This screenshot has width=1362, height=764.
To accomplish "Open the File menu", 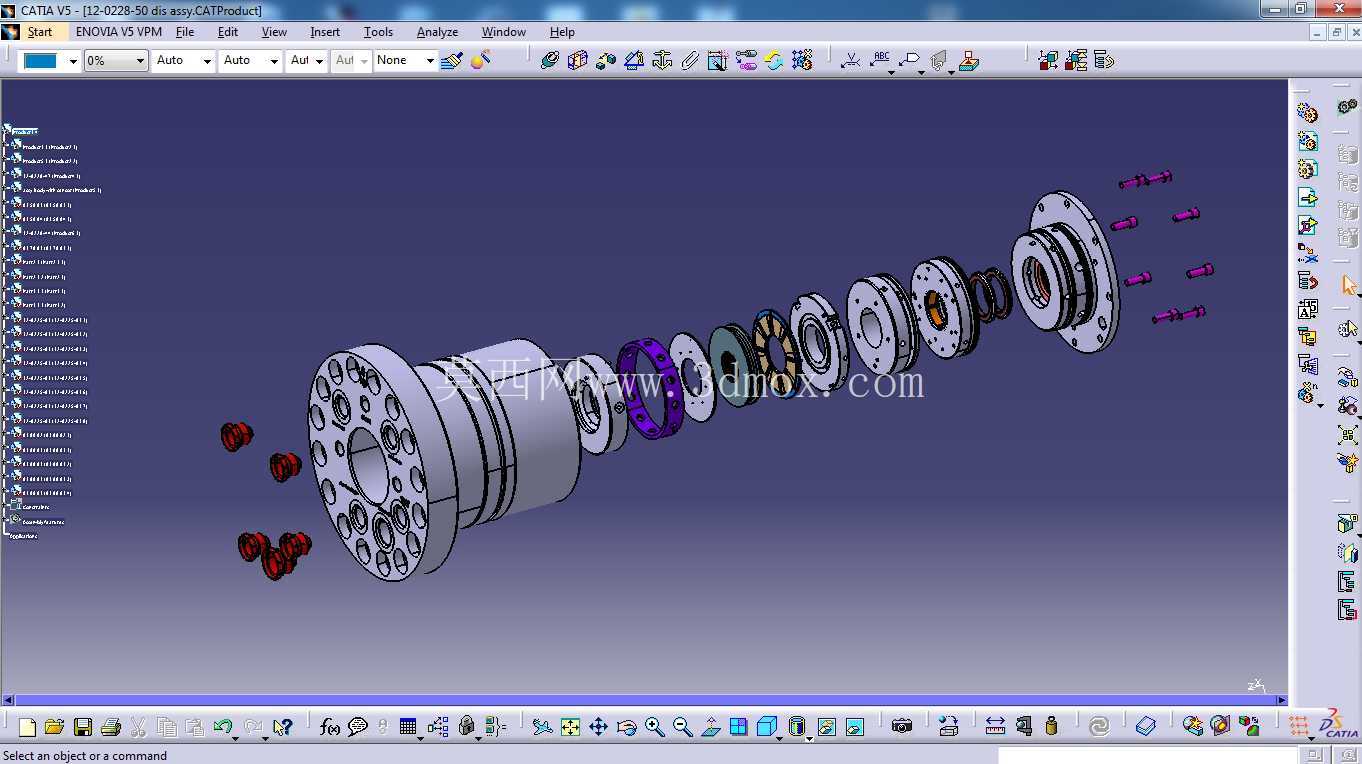I will click(185, 32).
